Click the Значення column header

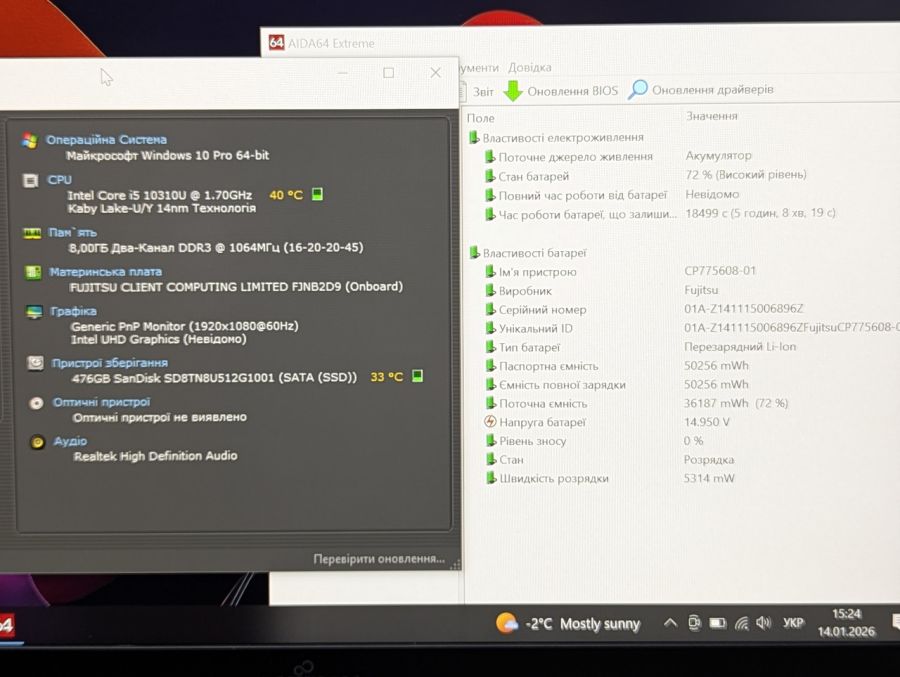(x=712, y=116)
